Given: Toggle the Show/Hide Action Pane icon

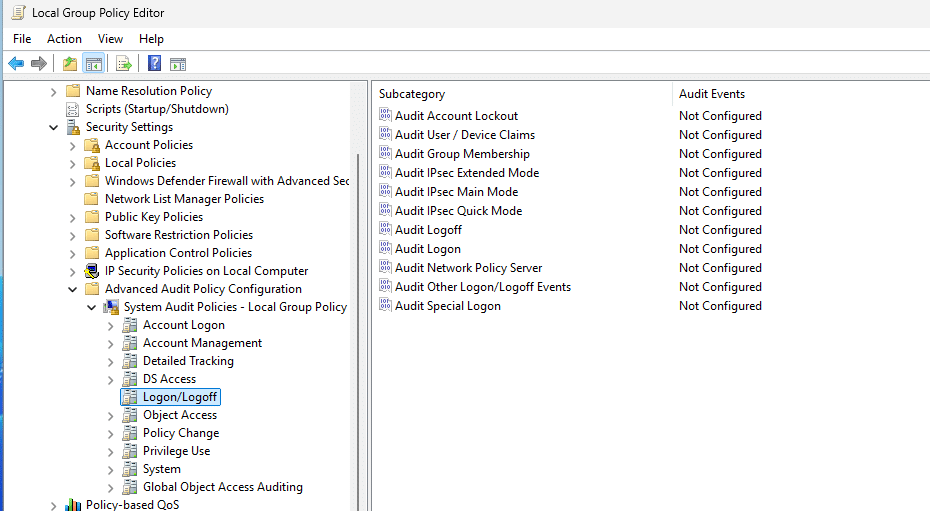Looking at the screenshot, I should pyautogui.click(x=178, y=64).
